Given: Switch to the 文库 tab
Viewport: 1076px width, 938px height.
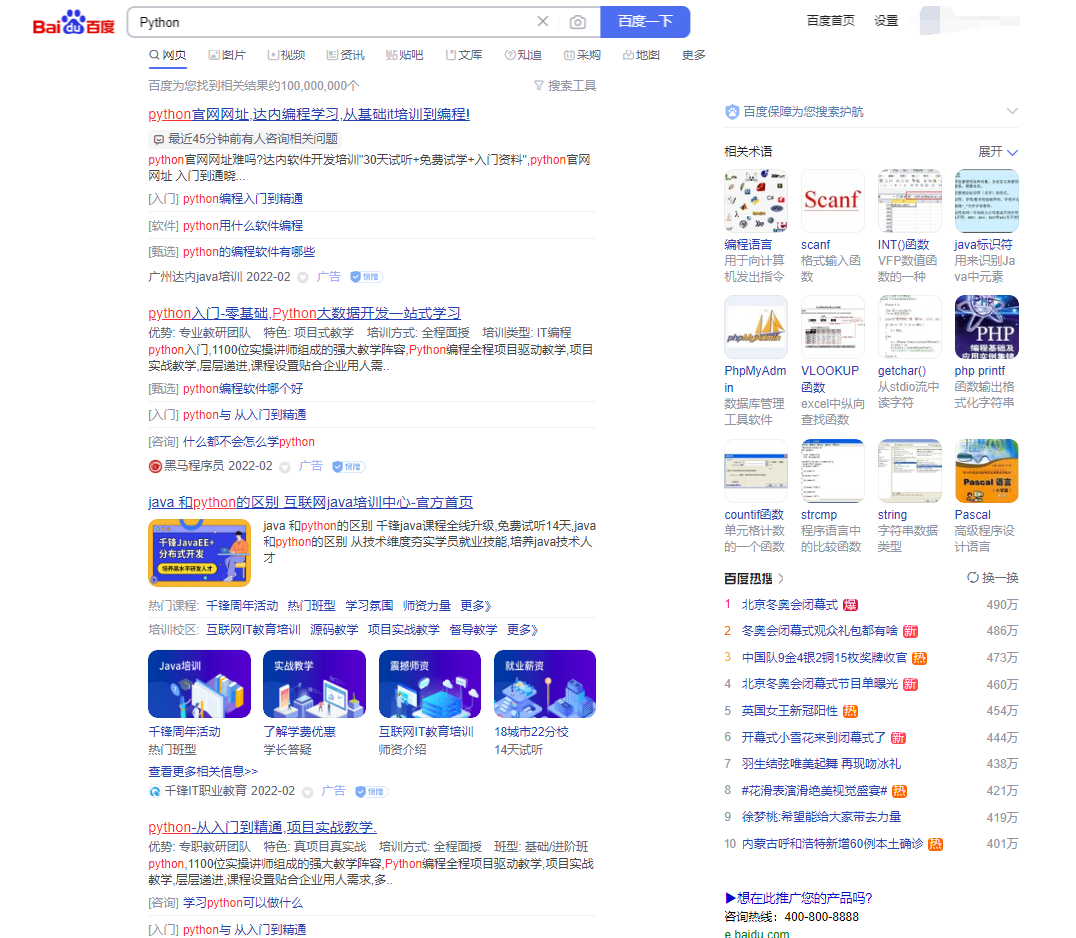Looking at the screenshot, I should point(463,55).
